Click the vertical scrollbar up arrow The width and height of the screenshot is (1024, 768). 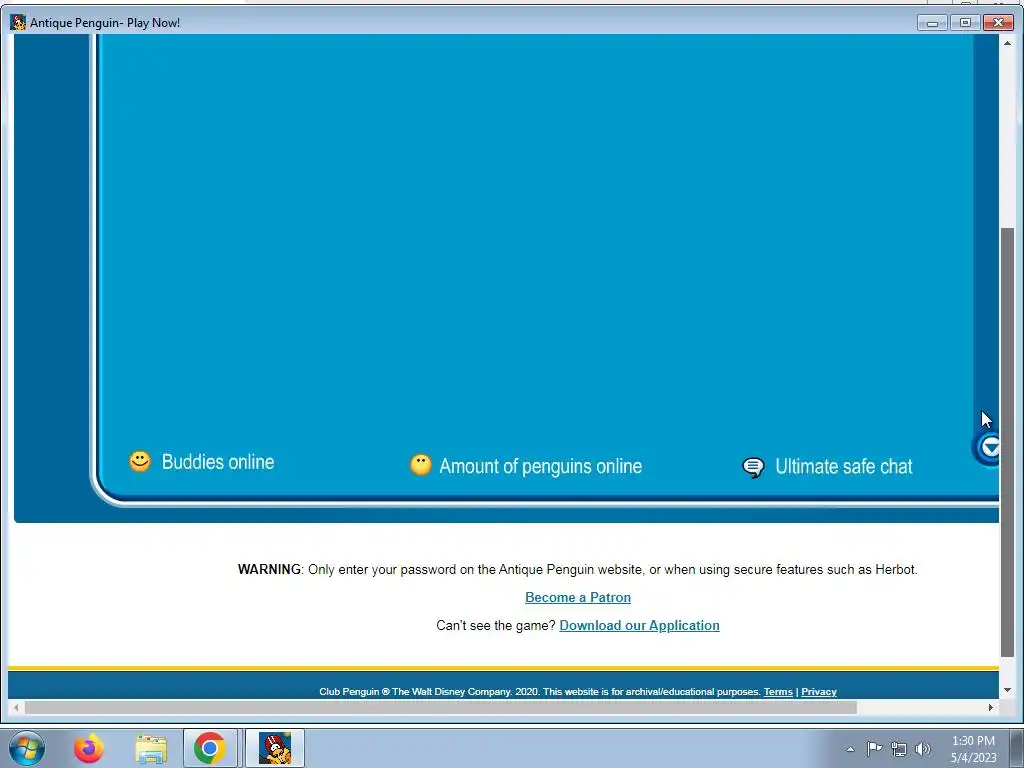click(1007, 42)
